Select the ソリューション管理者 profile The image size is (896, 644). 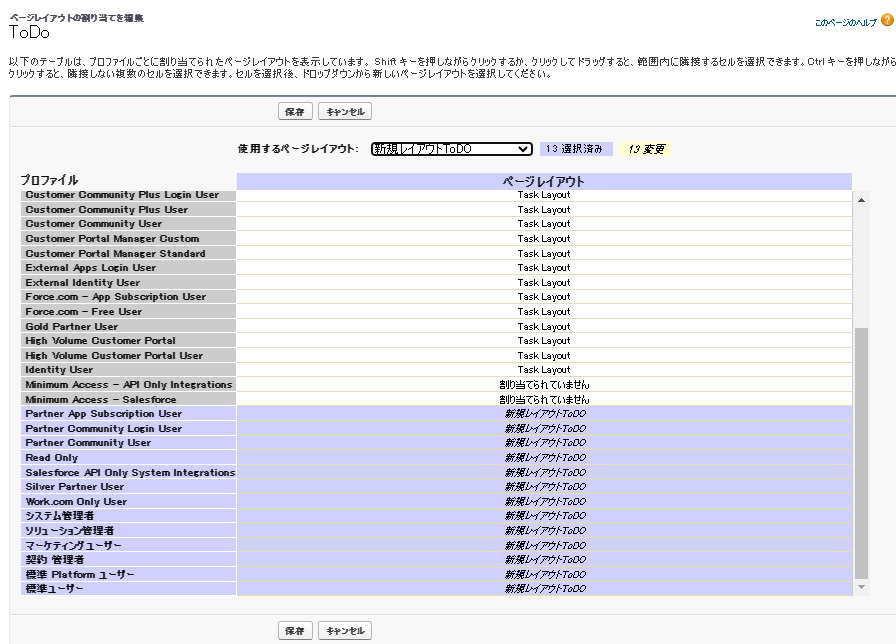[129, 530]
